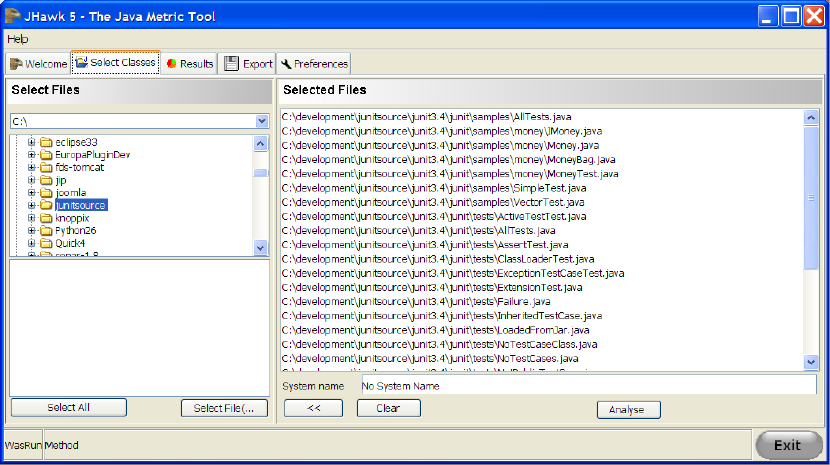
Task: Select the SimpleTest.java file entry
Action: click(x=434, y=188)
